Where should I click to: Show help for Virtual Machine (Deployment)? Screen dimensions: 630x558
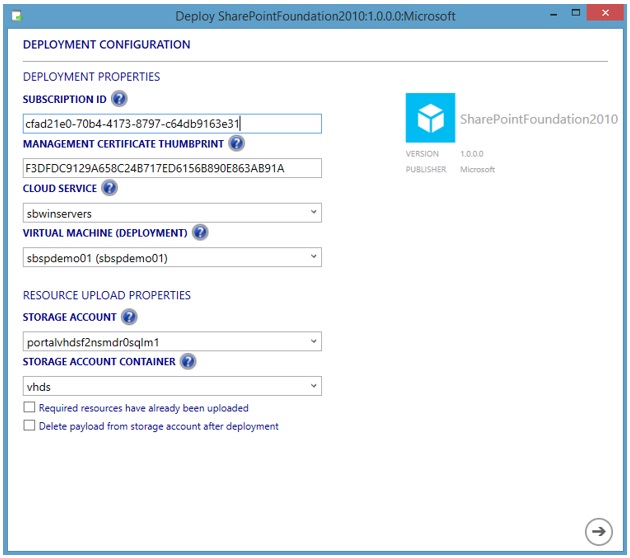200,232
